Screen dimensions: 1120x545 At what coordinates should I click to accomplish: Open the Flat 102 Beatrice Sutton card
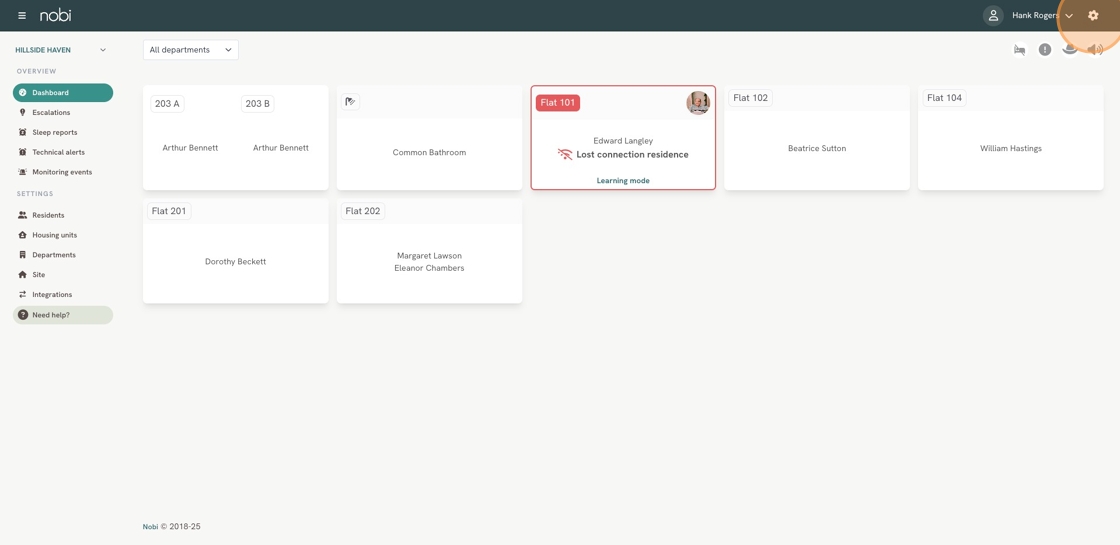coord(816,148)
